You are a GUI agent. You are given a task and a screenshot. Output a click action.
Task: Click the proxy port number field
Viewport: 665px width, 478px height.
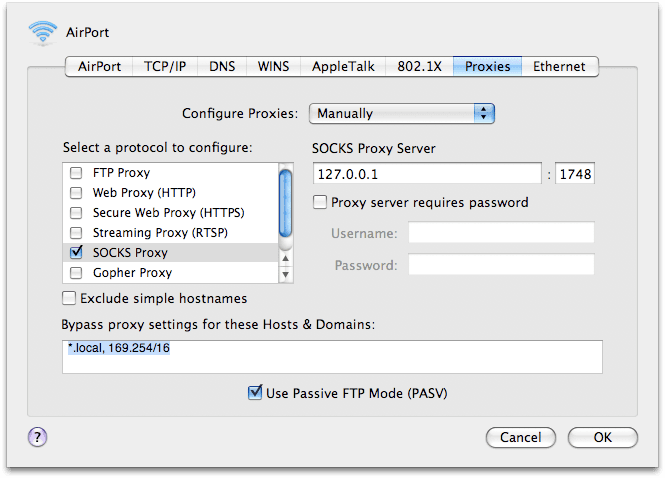[575, 174]
